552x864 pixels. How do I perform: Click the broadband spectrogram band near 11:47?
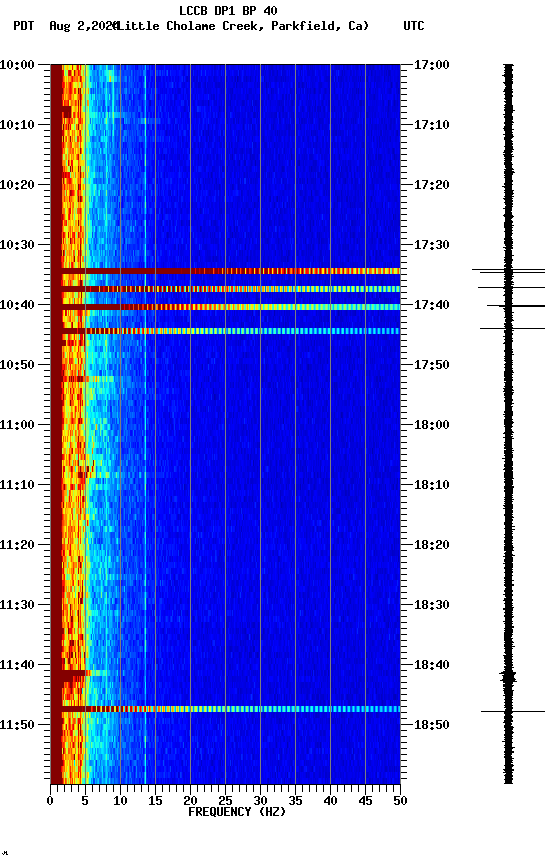tap(225, 709)
